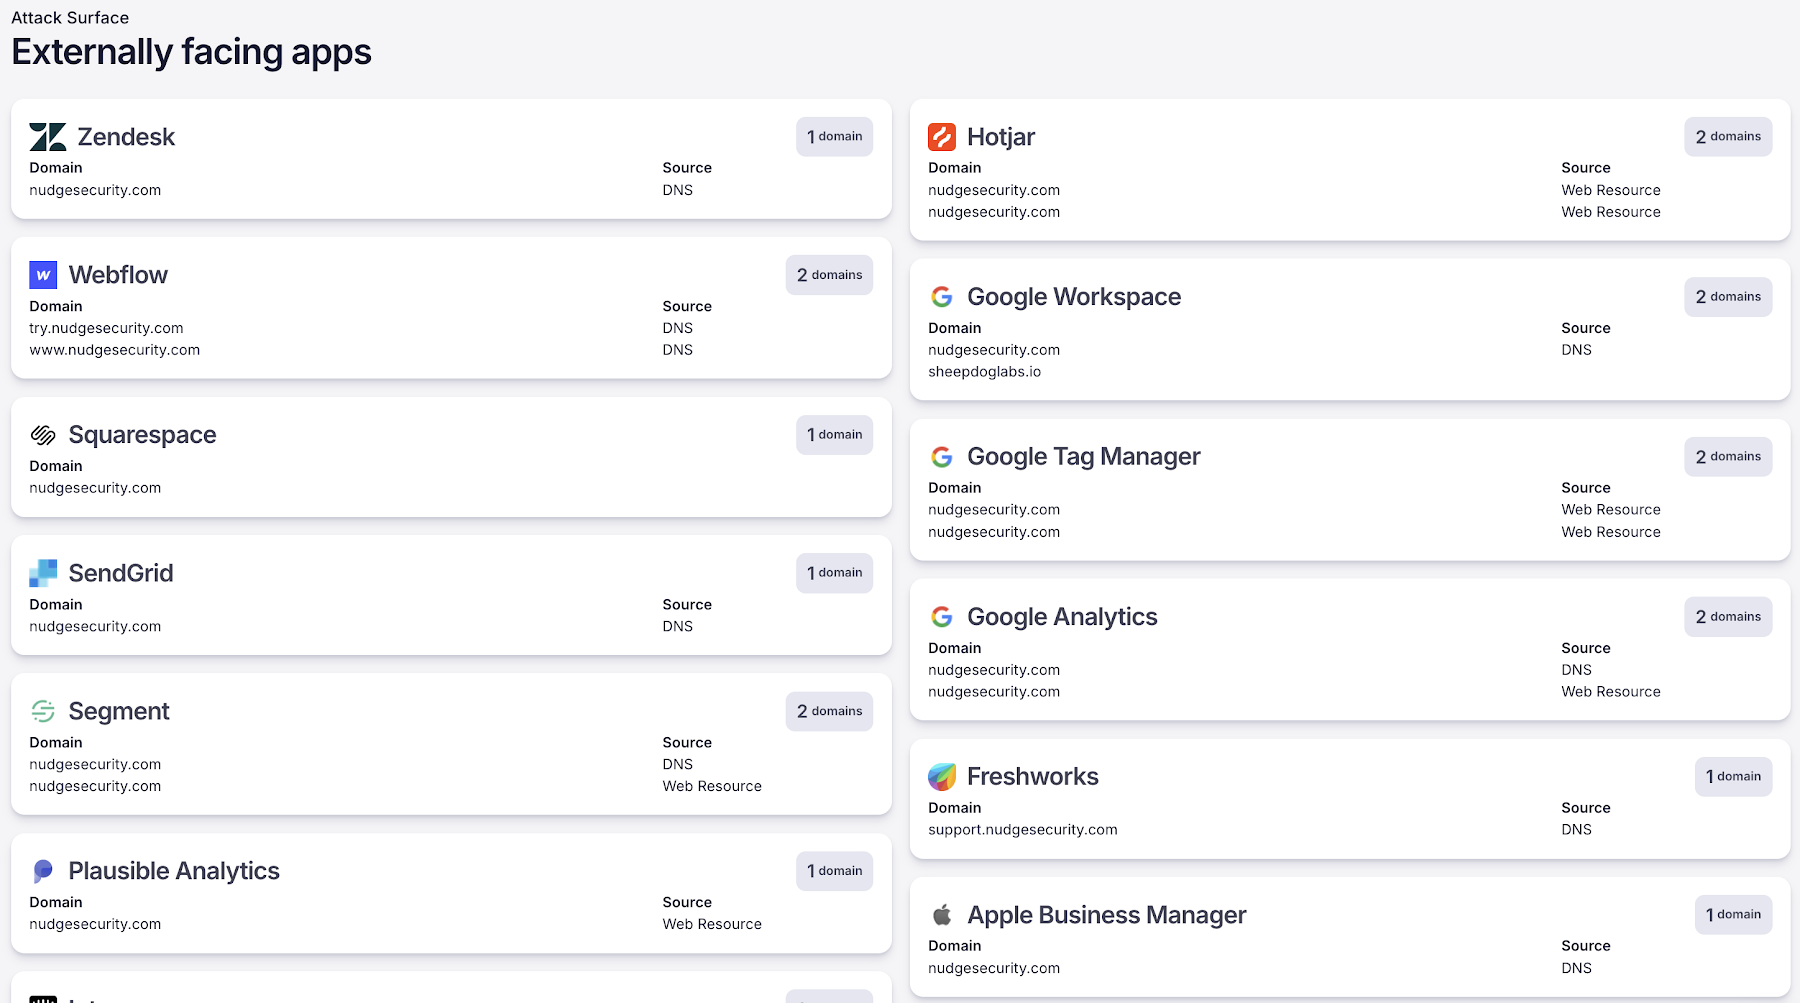Click the SendGrid logo icon
Viewport: 1800px width, 1003px height.
(x=43, y=573)
